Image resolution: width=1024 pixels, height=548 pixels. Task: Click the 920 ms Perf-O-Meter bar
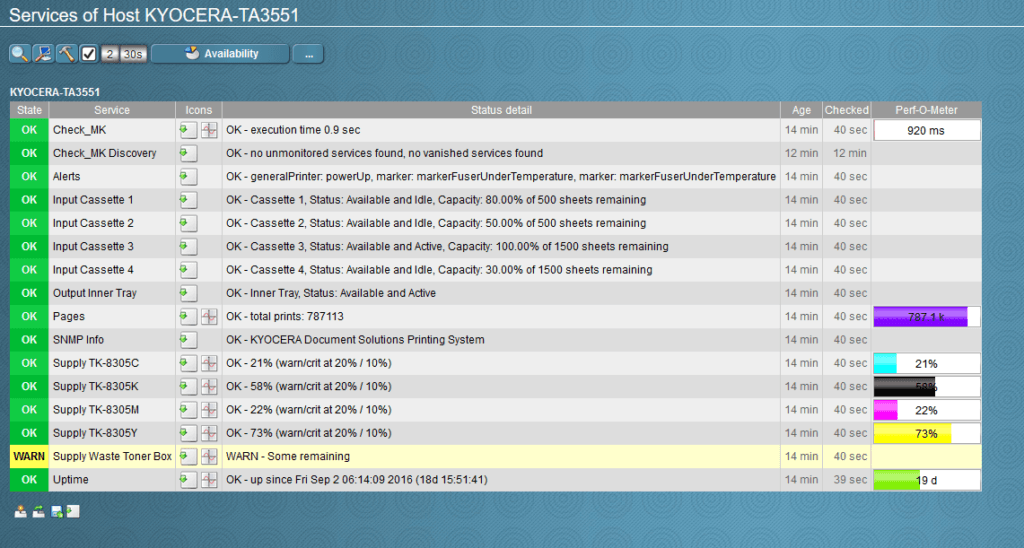[x=927, y=130]
